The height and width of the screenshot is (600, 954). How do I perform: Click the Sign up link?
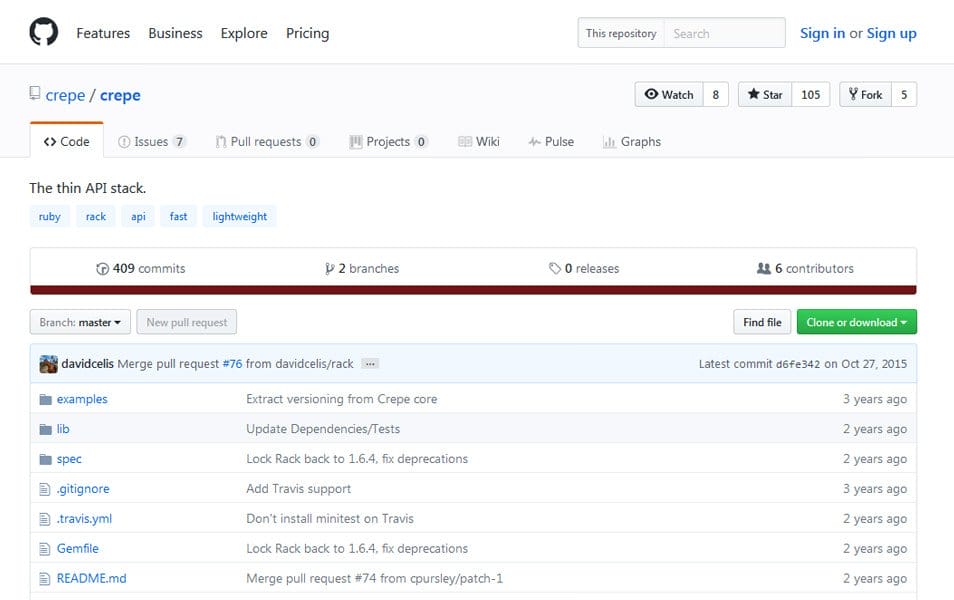(x=891, y=33)
